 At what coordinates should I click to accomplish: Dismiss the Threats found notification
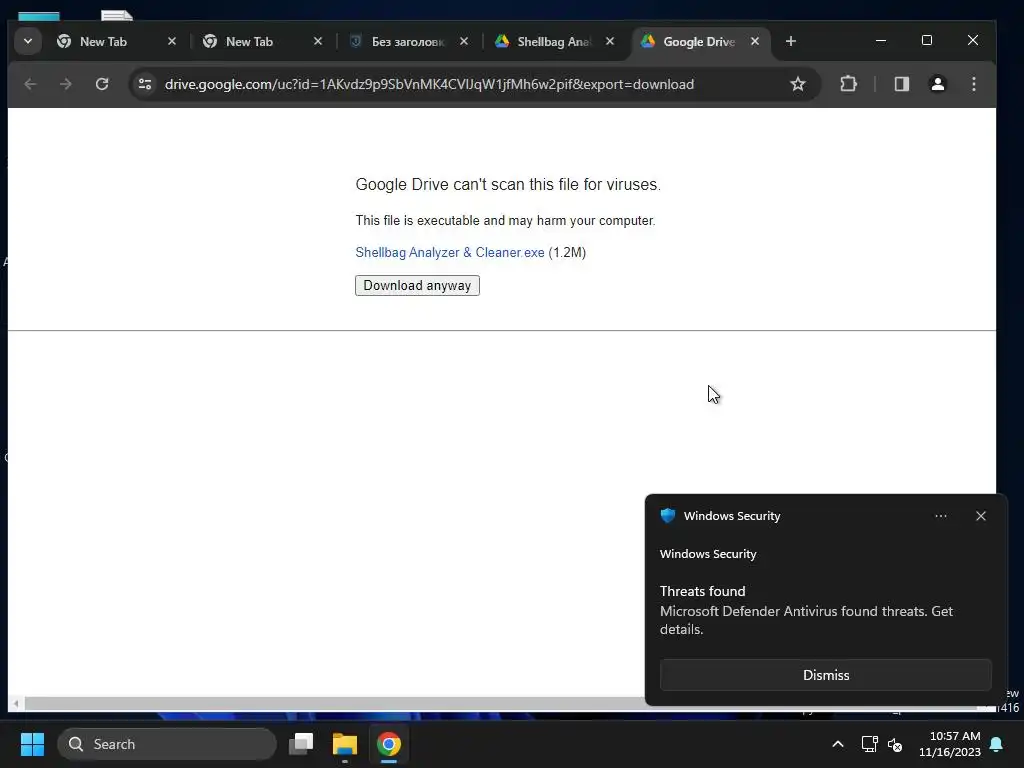click(x=825, y=675)
